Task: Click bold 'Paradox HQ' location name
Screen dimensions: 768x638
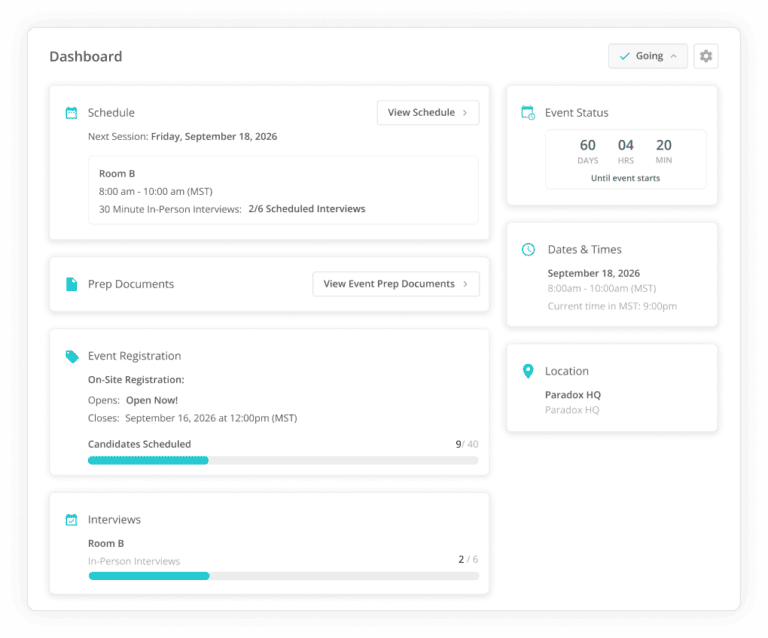Action: coord(573,395)
